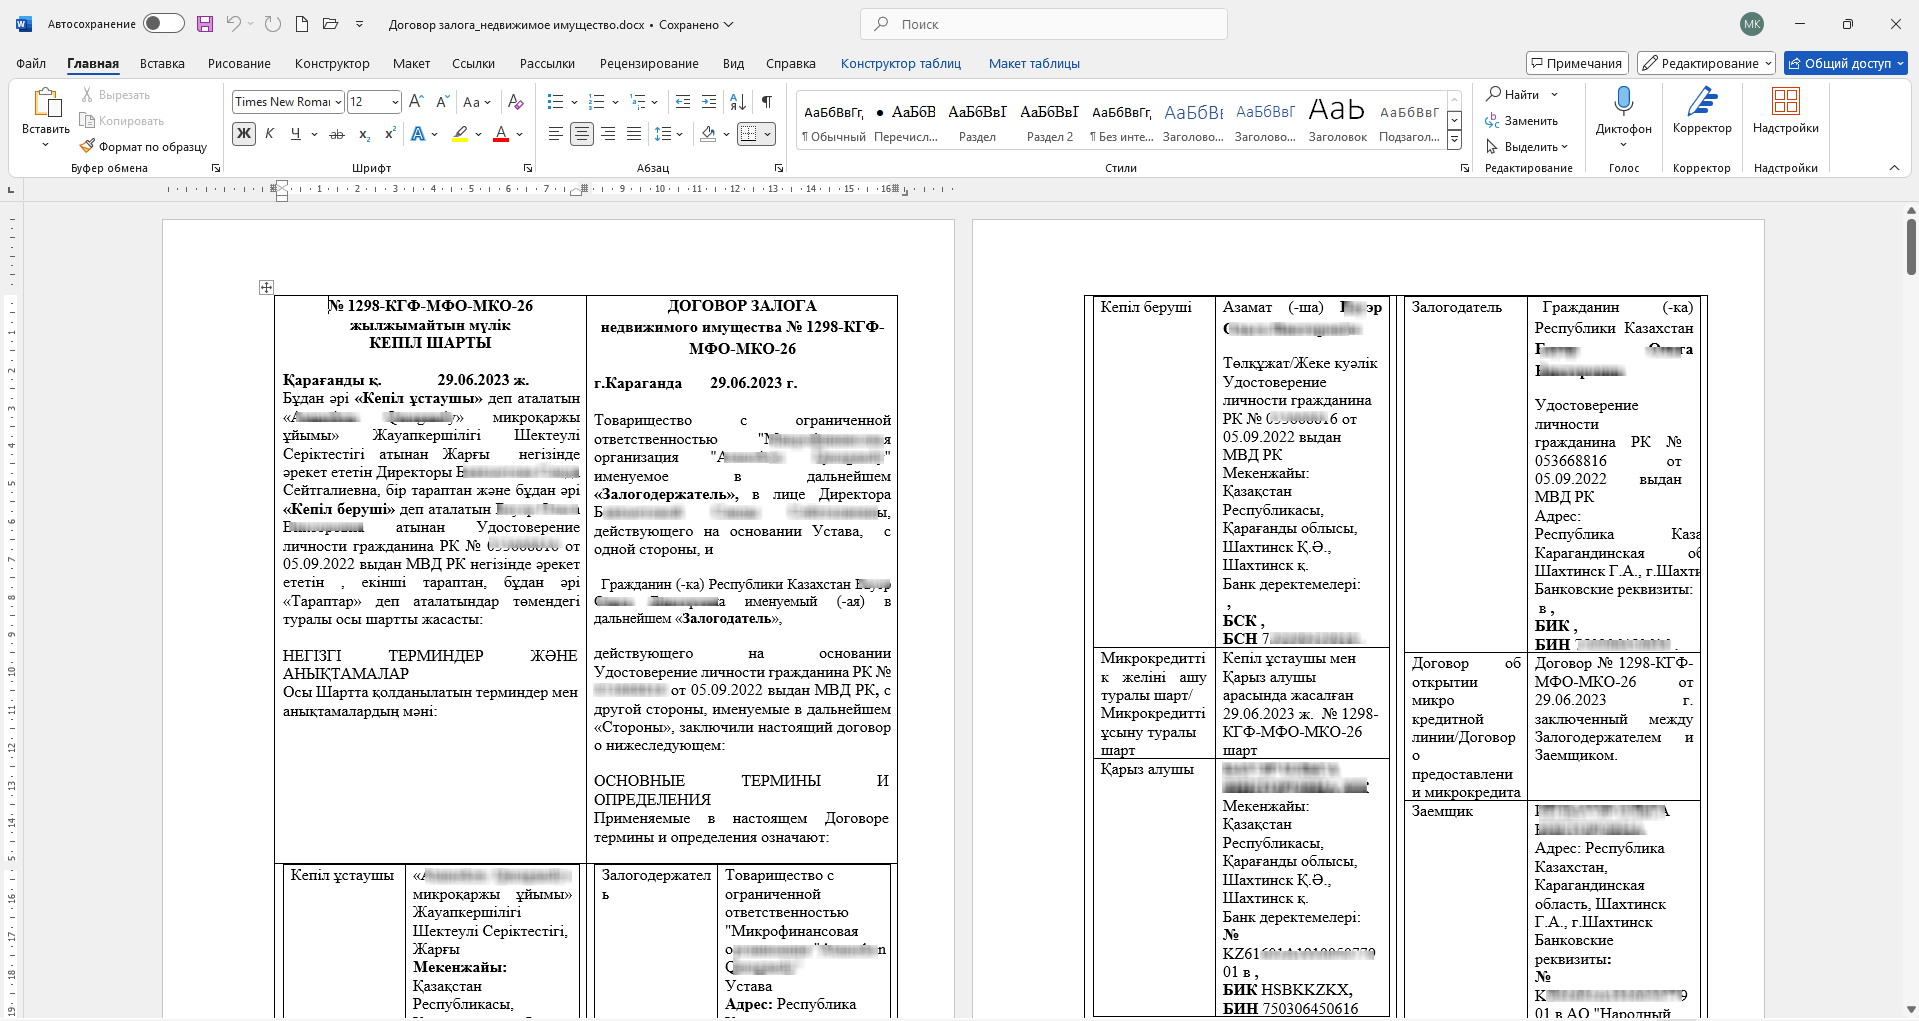Toggle strikethrough text formatting
1919x1021 pixels.
[337, 134]
